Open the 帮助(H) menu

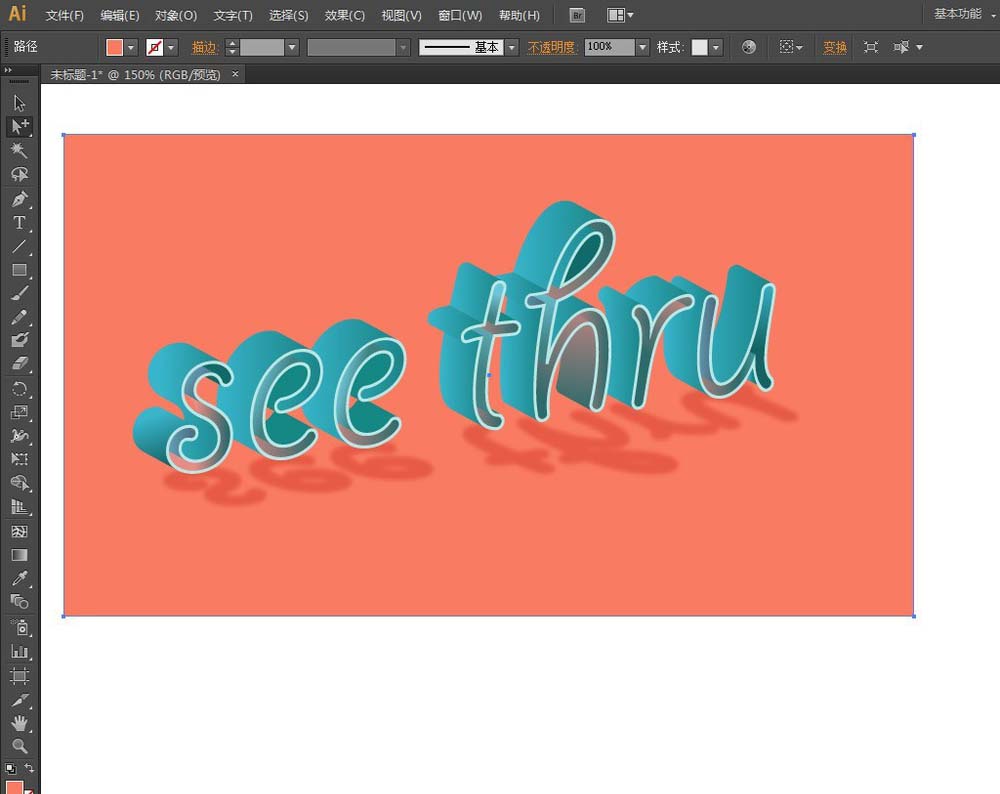coord(518,15)
